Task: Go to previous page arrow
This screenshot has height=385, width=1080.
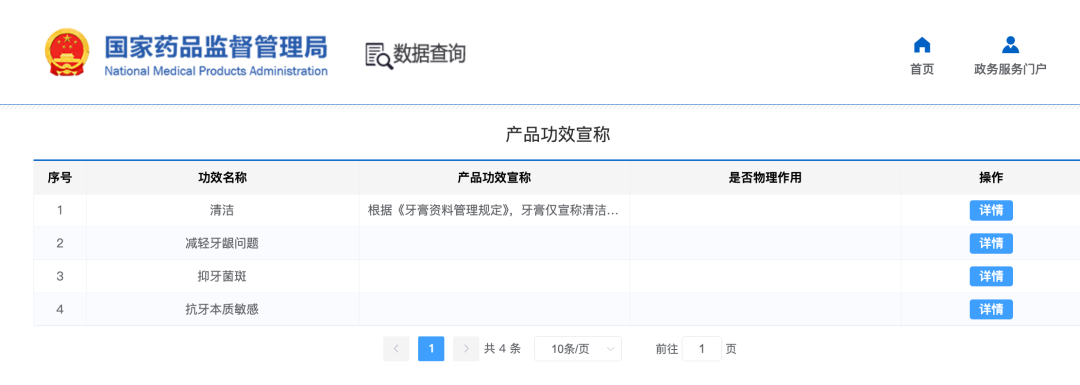Action: coord(396,348)
